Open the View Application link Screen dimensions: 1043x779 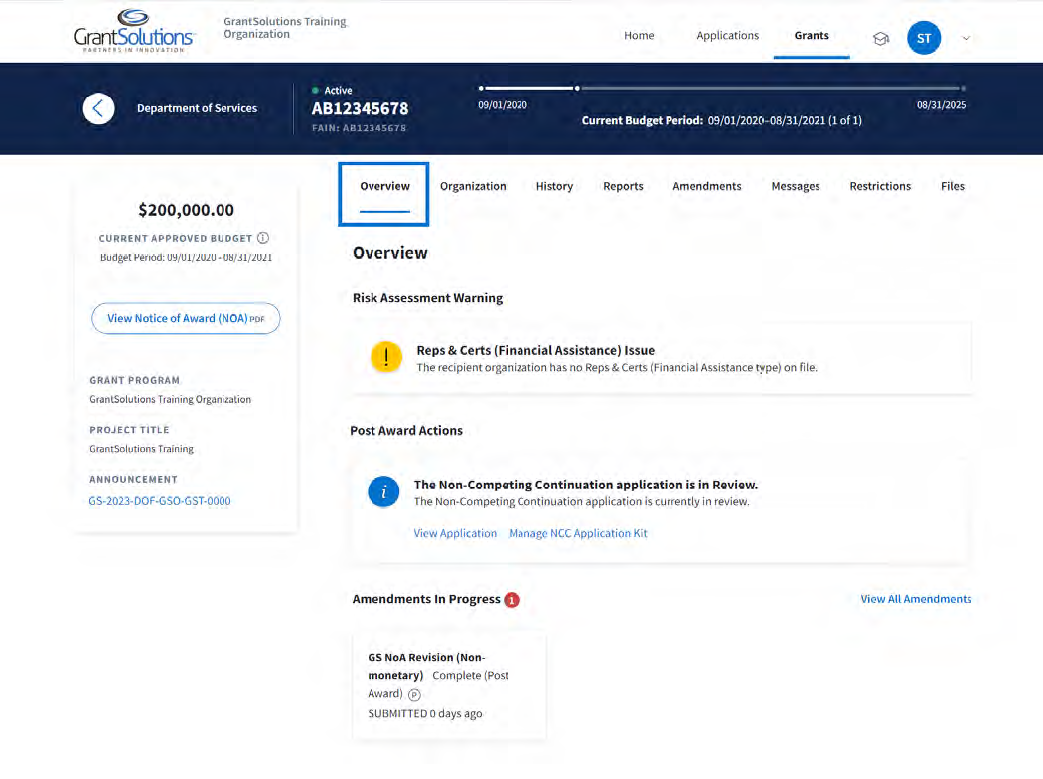point(455,533)
